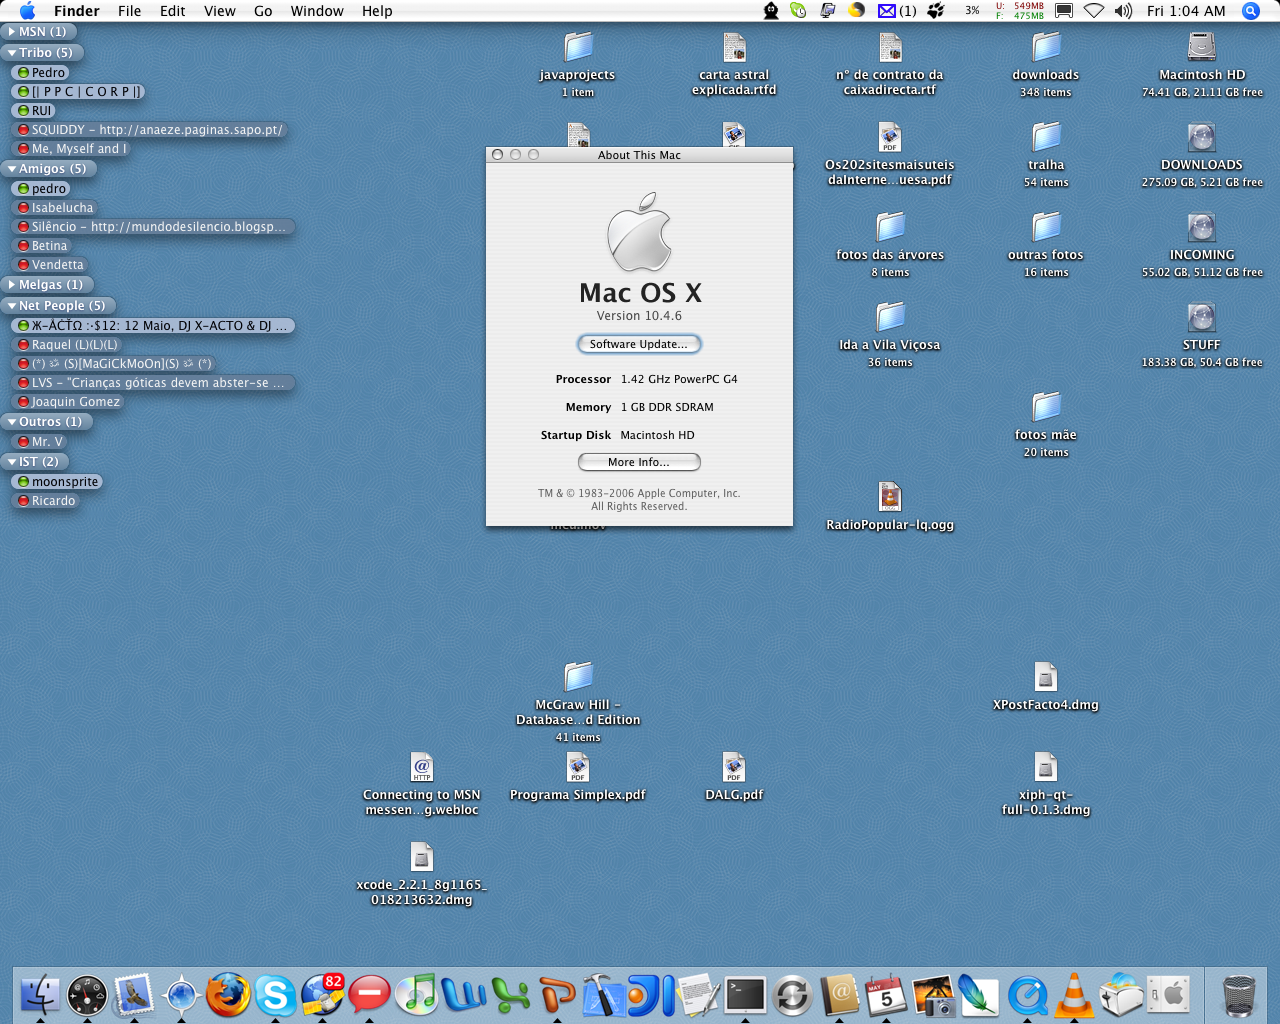
Task: Open the View menu
Action: click(x=219, y=11)
